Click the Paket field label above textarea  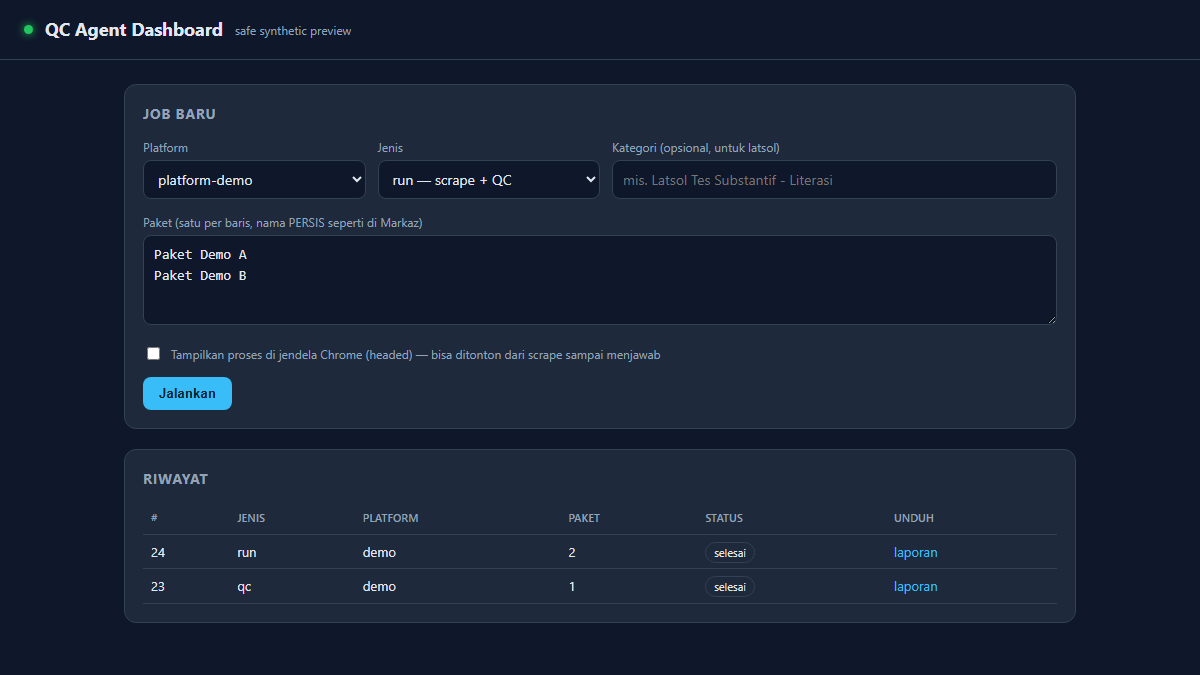[282, 223]
